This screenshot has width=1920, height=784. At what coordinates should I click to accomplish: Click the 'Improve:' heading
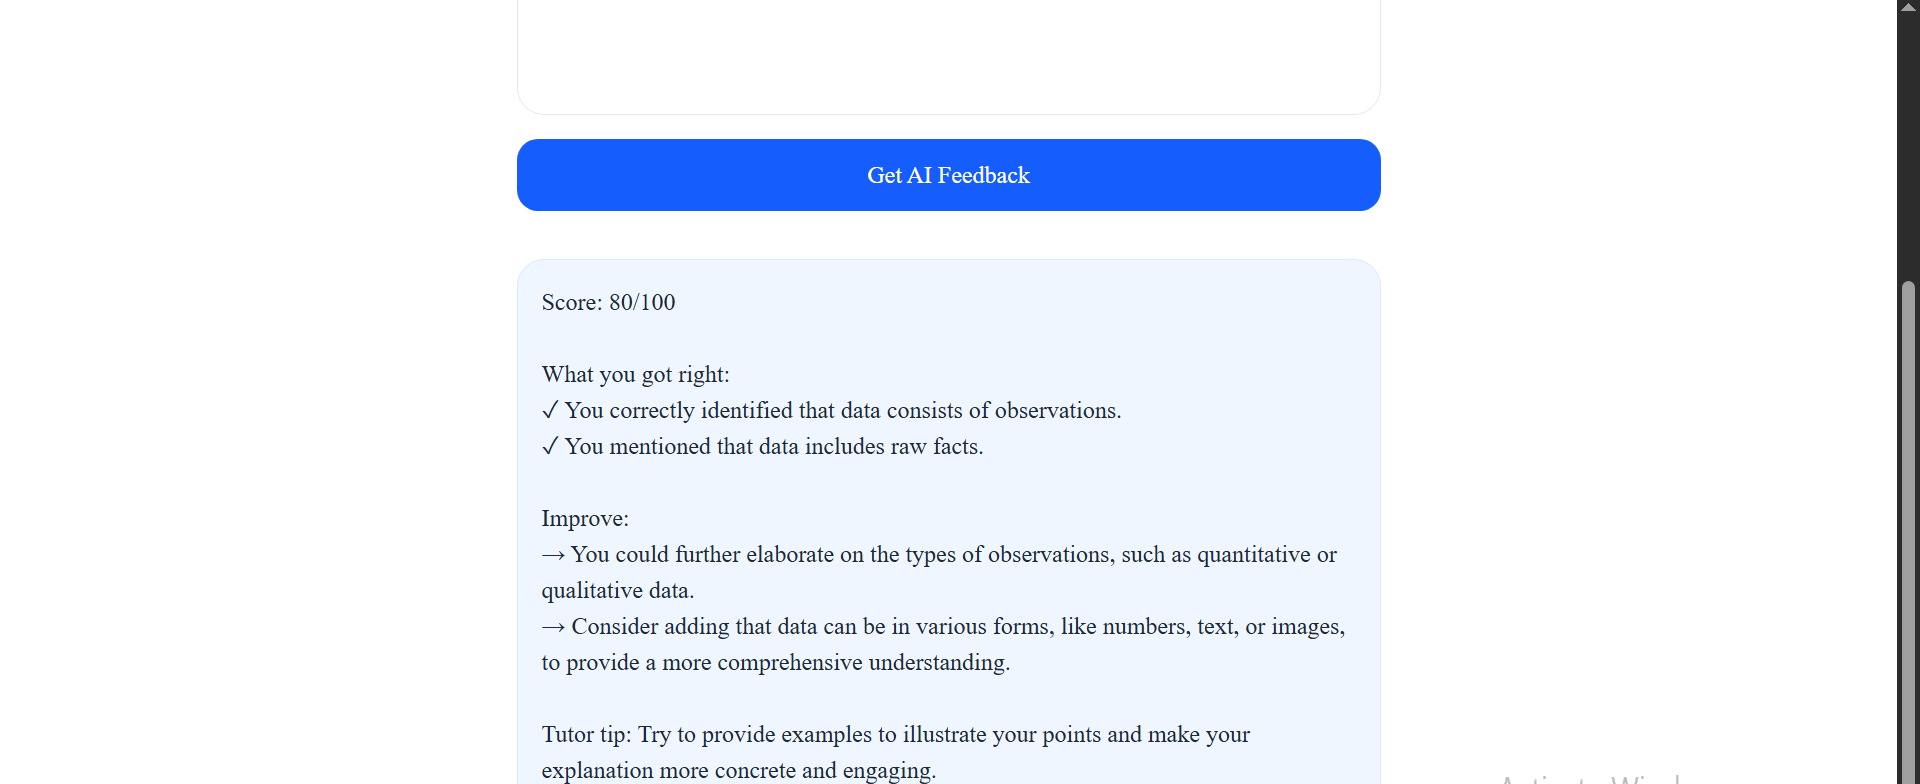585,518
